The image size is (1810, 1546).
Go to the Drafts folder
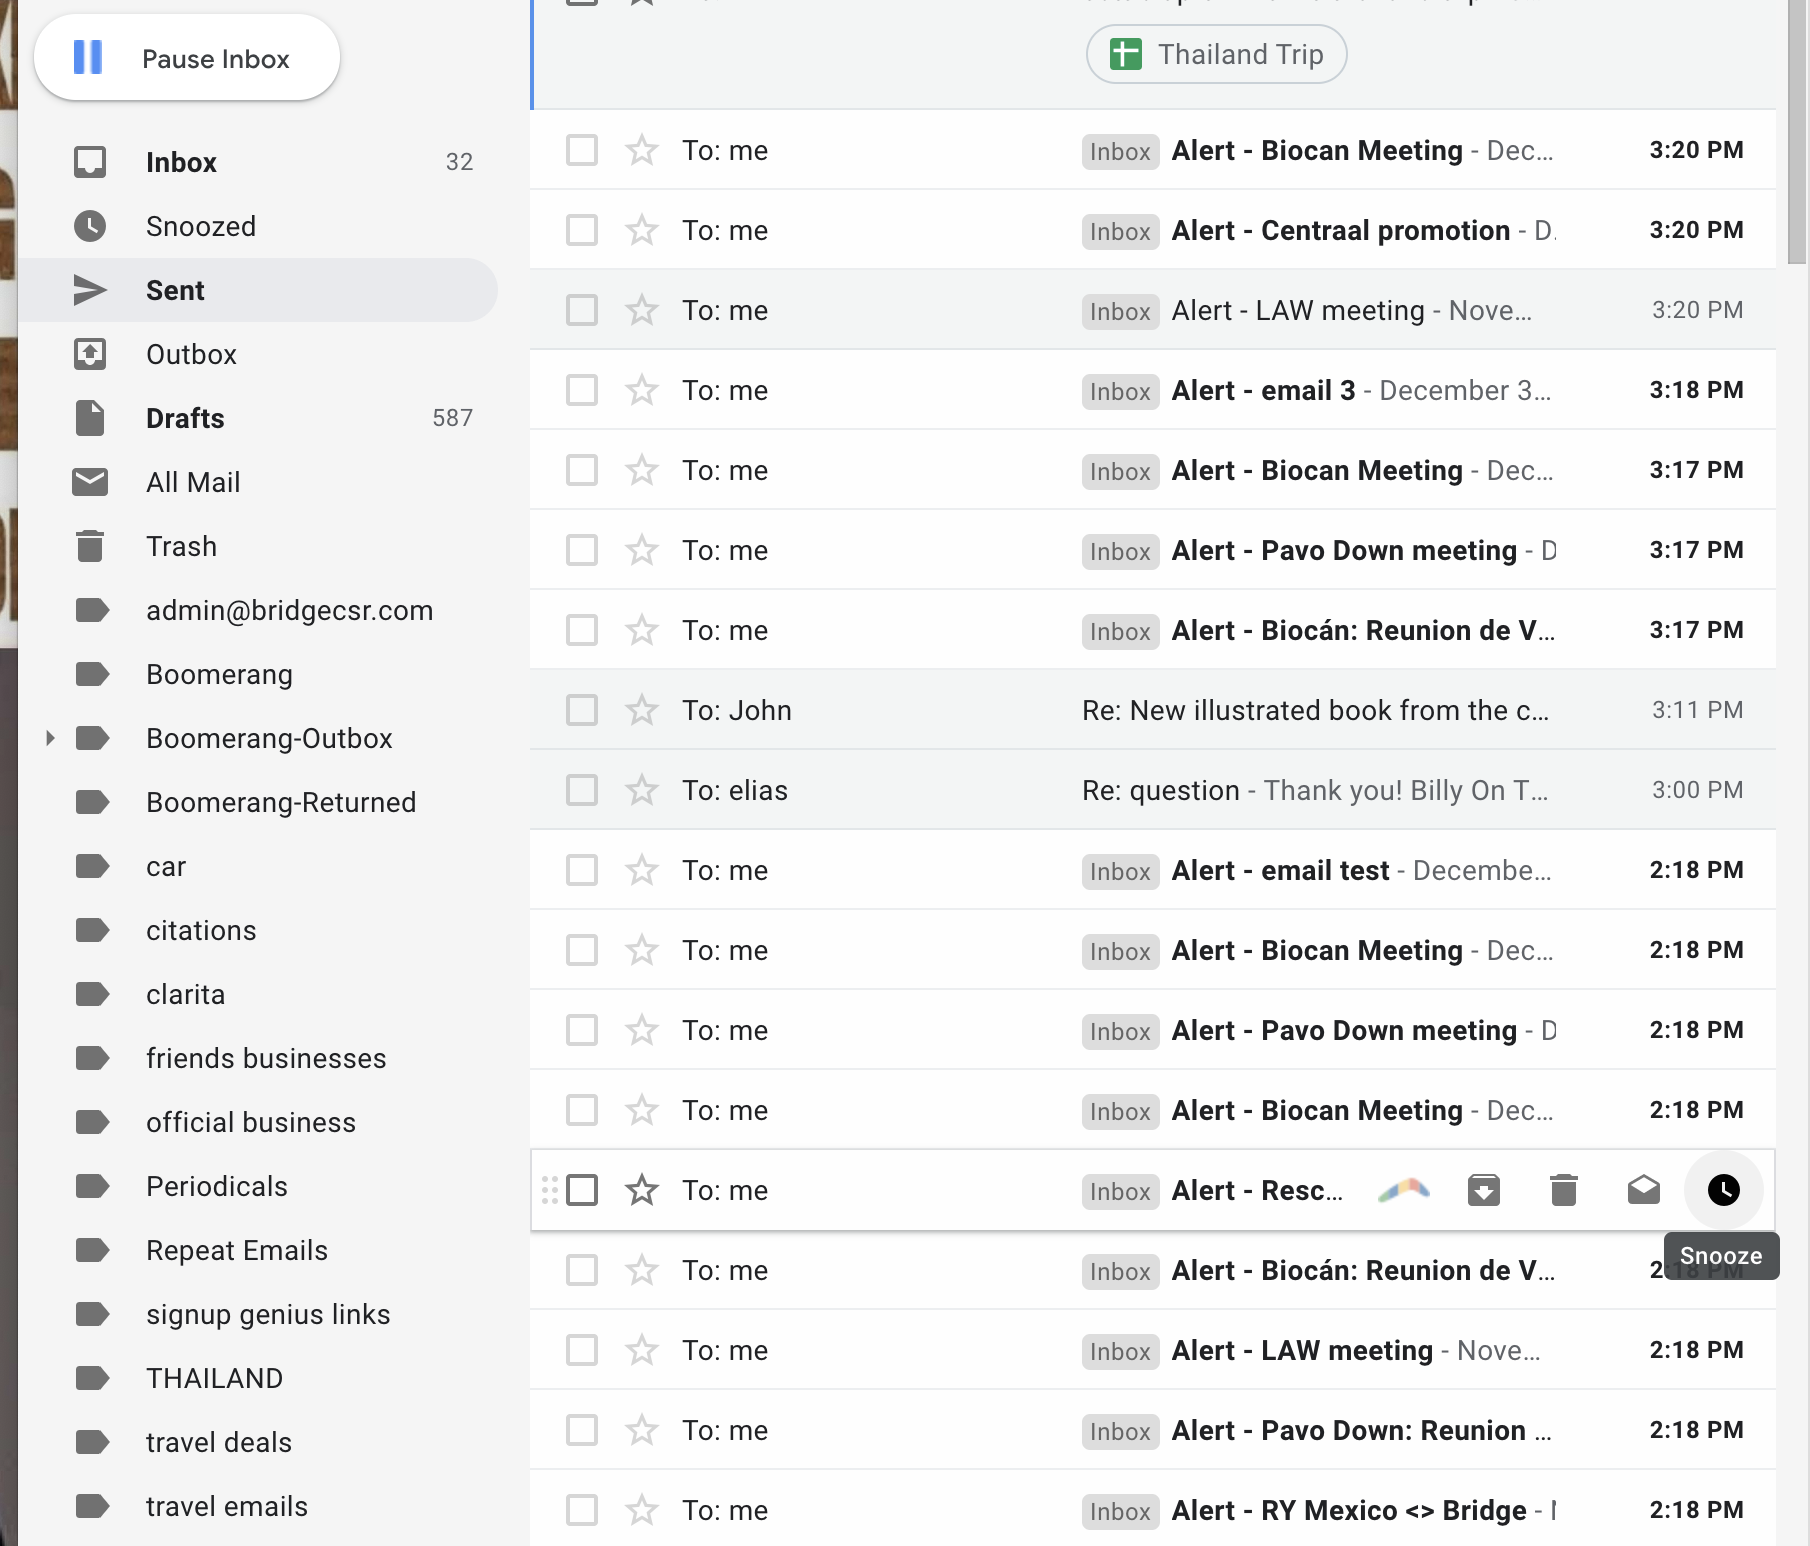pyautogui.click(x=185, y=418)
